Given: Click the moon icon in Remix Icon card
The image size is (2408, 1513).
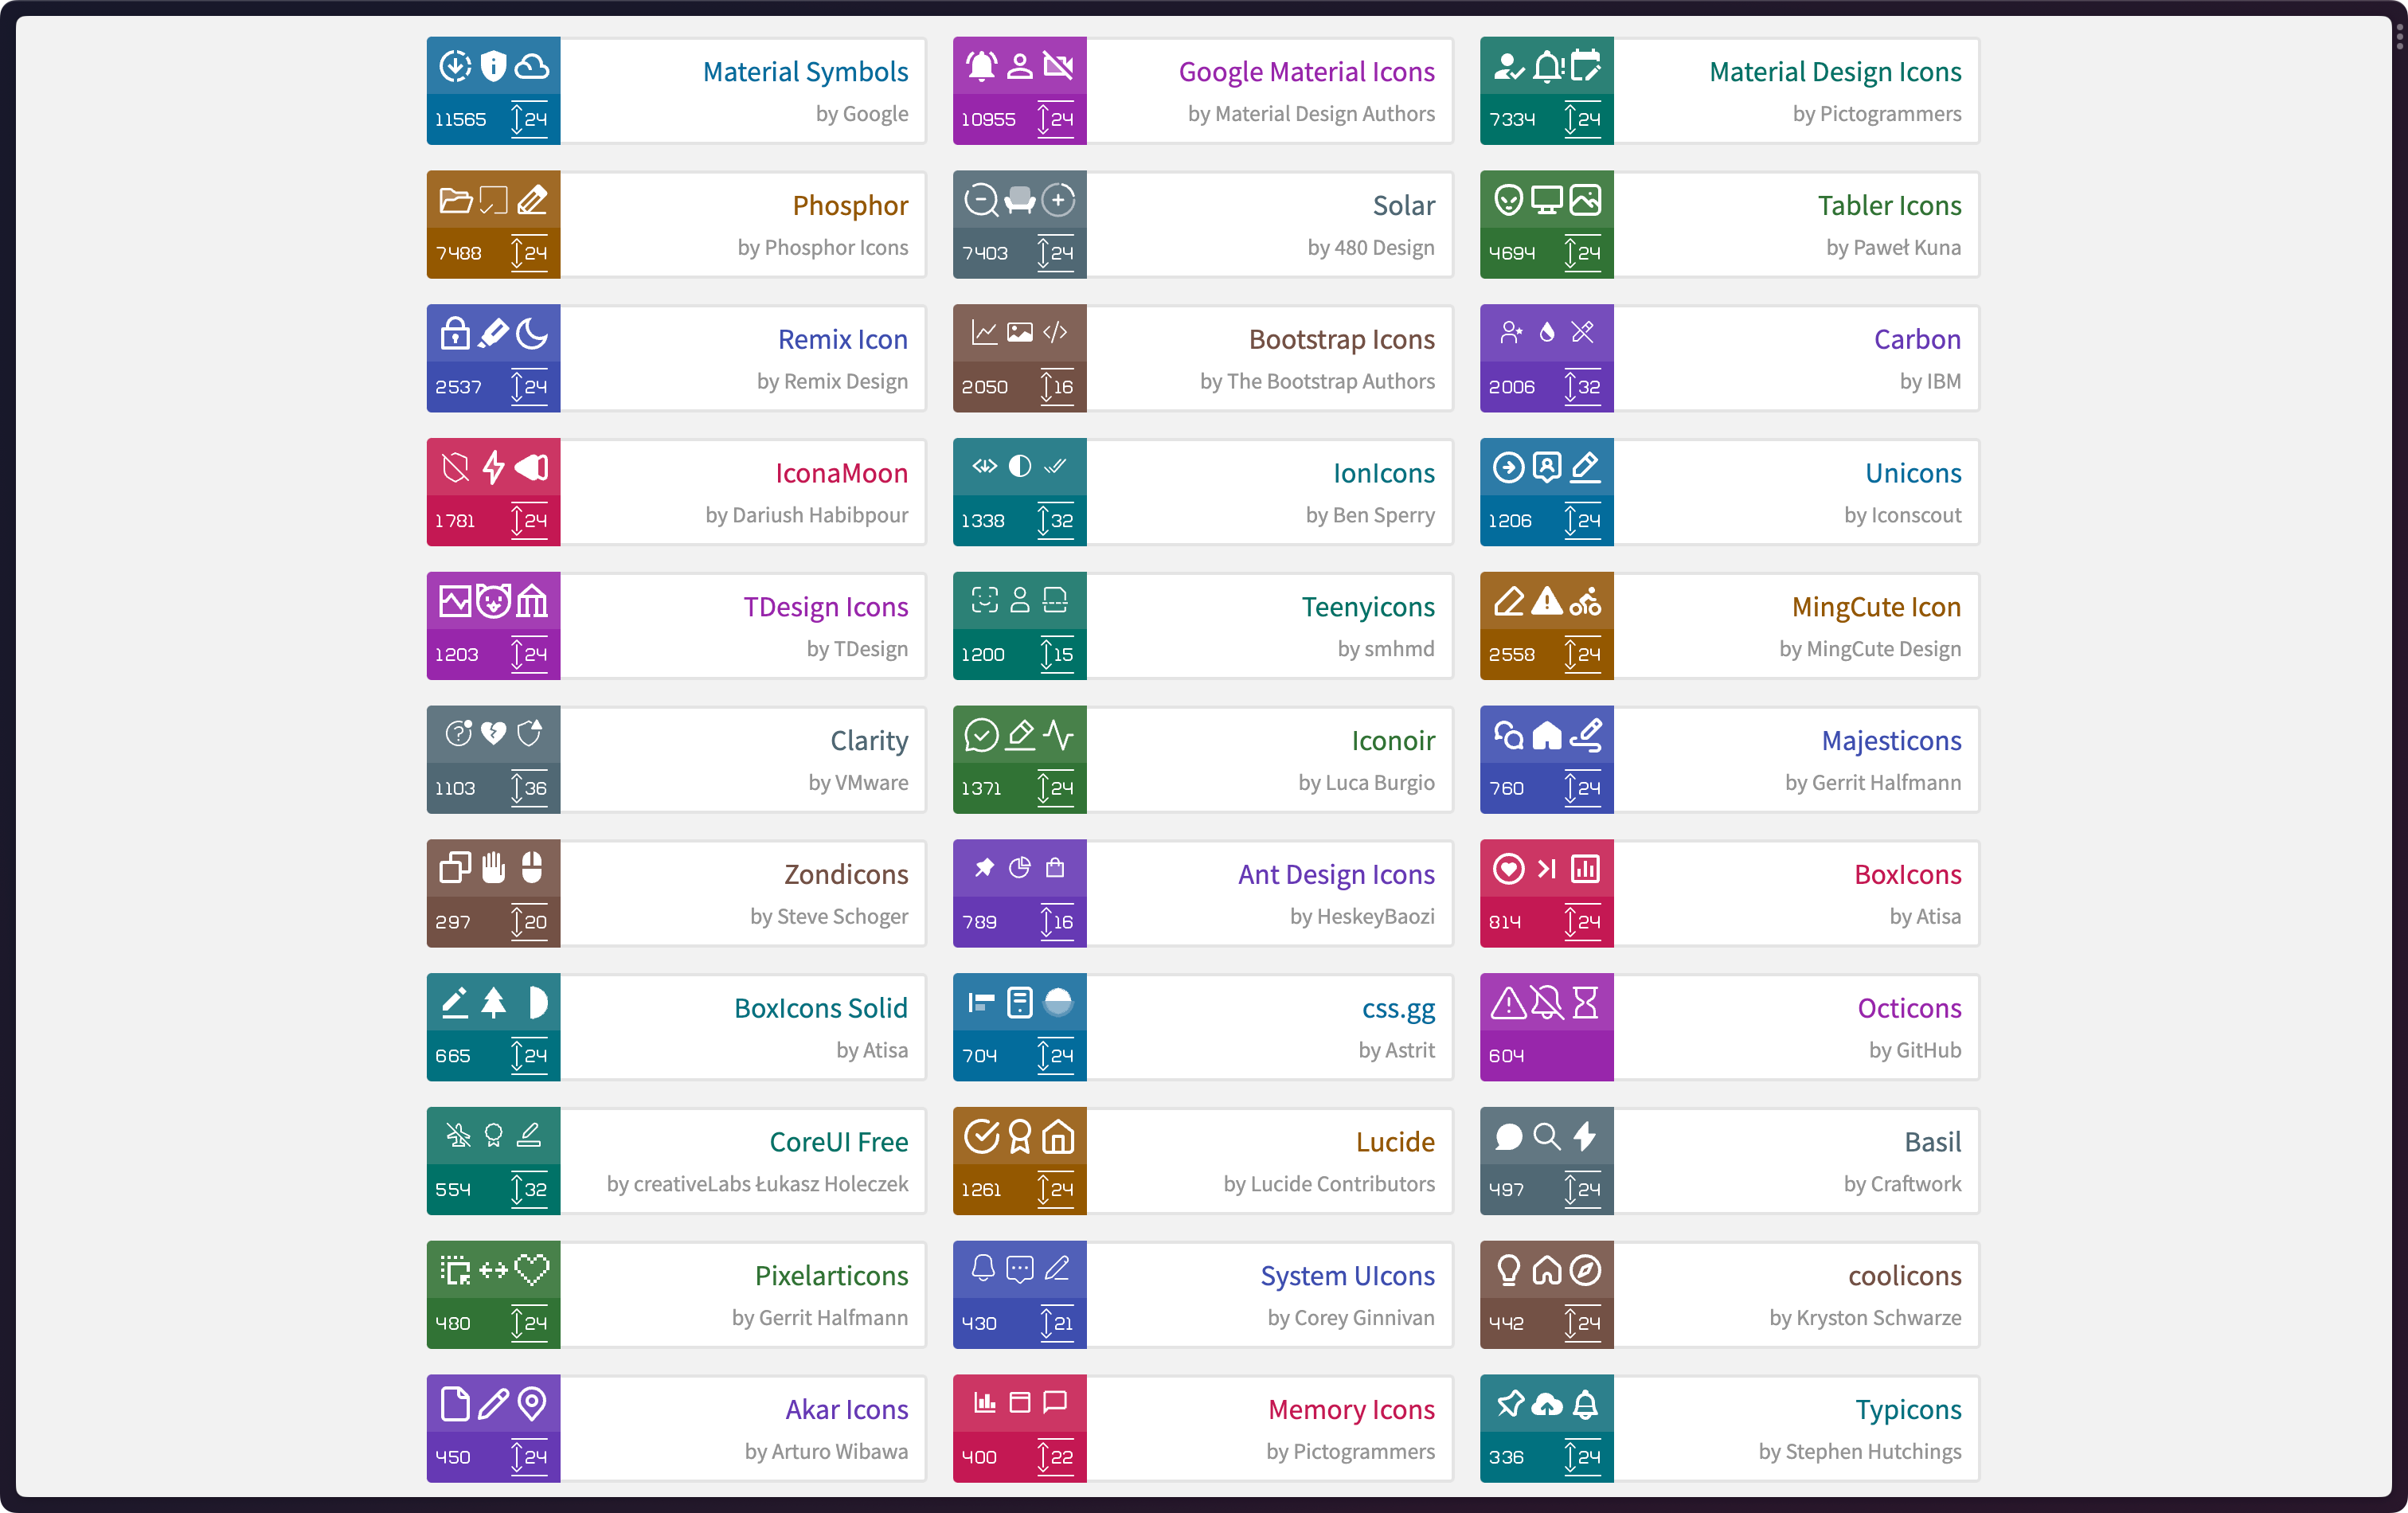Looking at the screenshot, I should pos(532,334).
